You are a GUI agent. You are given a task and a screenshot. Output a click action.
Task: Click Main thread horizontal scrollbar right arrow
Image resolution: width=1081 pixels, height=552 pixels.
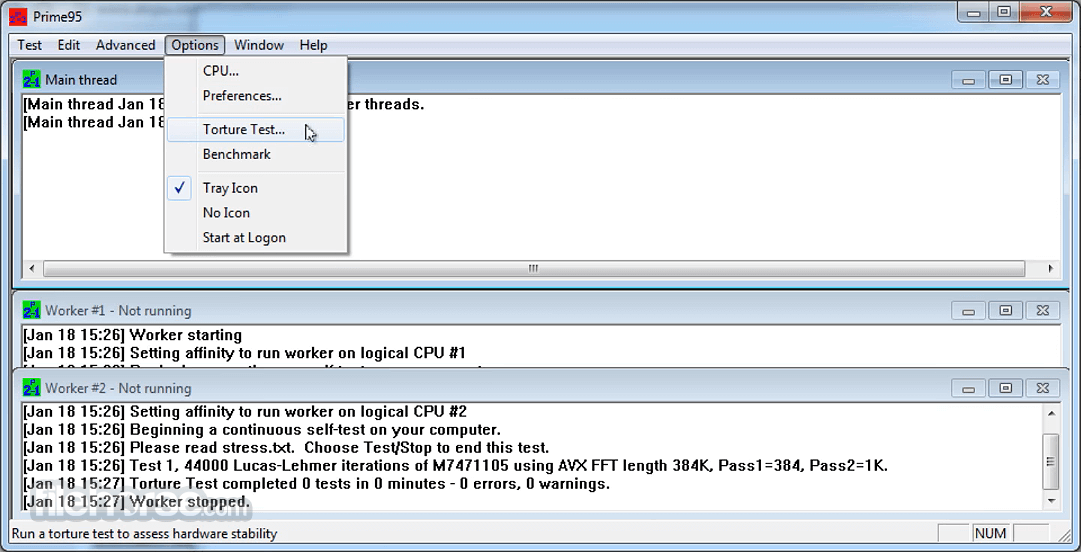1051,268
